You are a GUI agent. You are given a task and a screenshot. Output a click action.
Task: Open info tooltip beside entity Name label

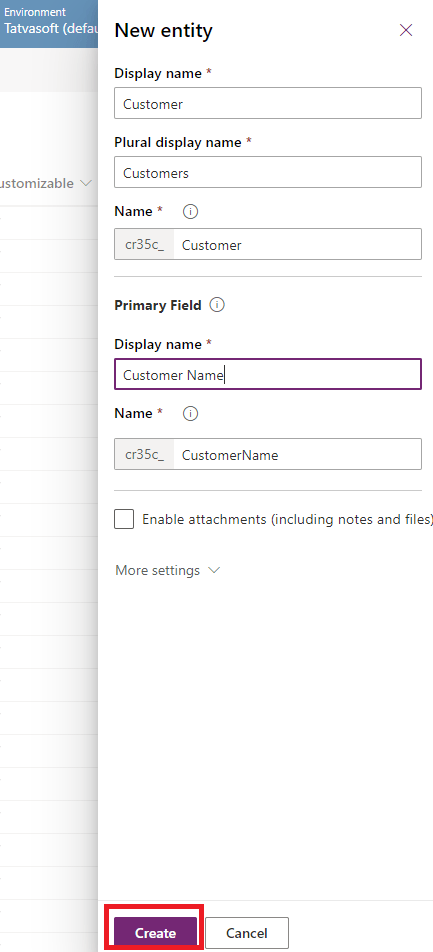tap(191, 211)
